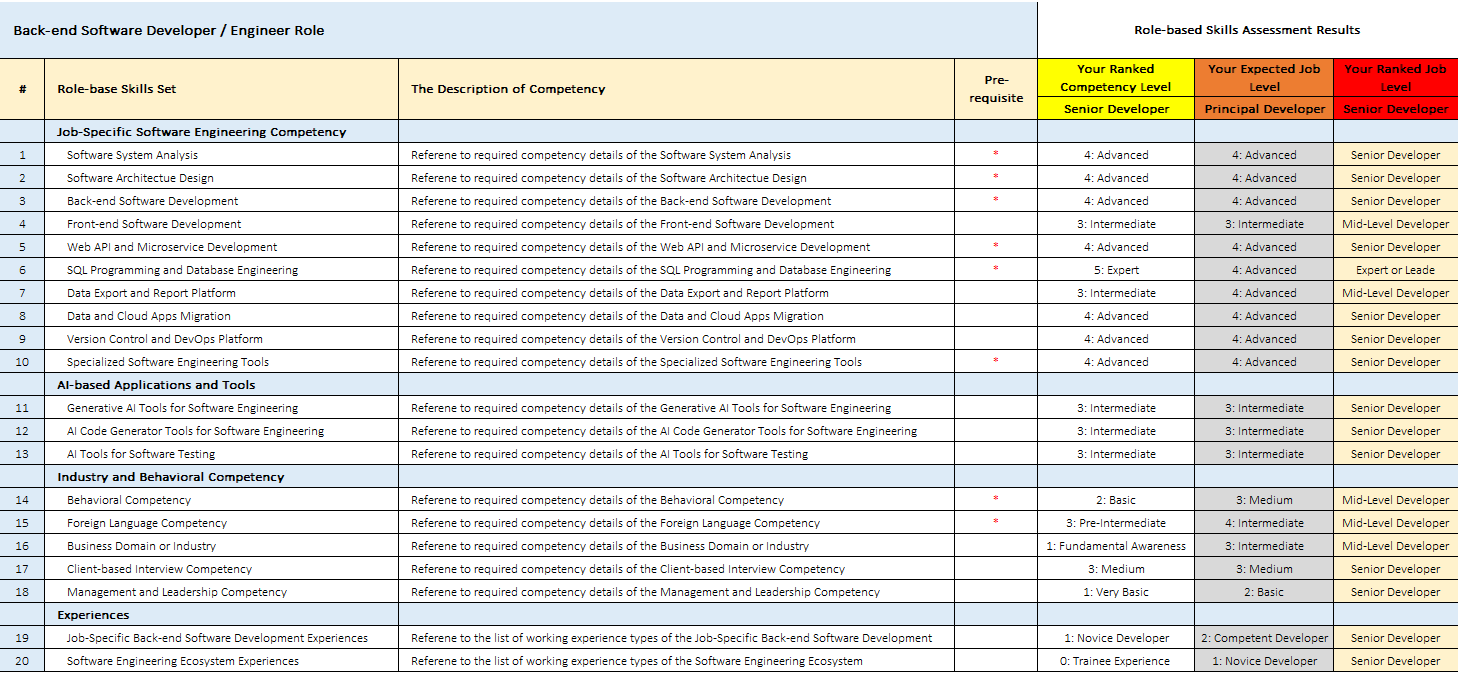Click the Back-end Software Developer / Engineer Role title

(168, 30)
